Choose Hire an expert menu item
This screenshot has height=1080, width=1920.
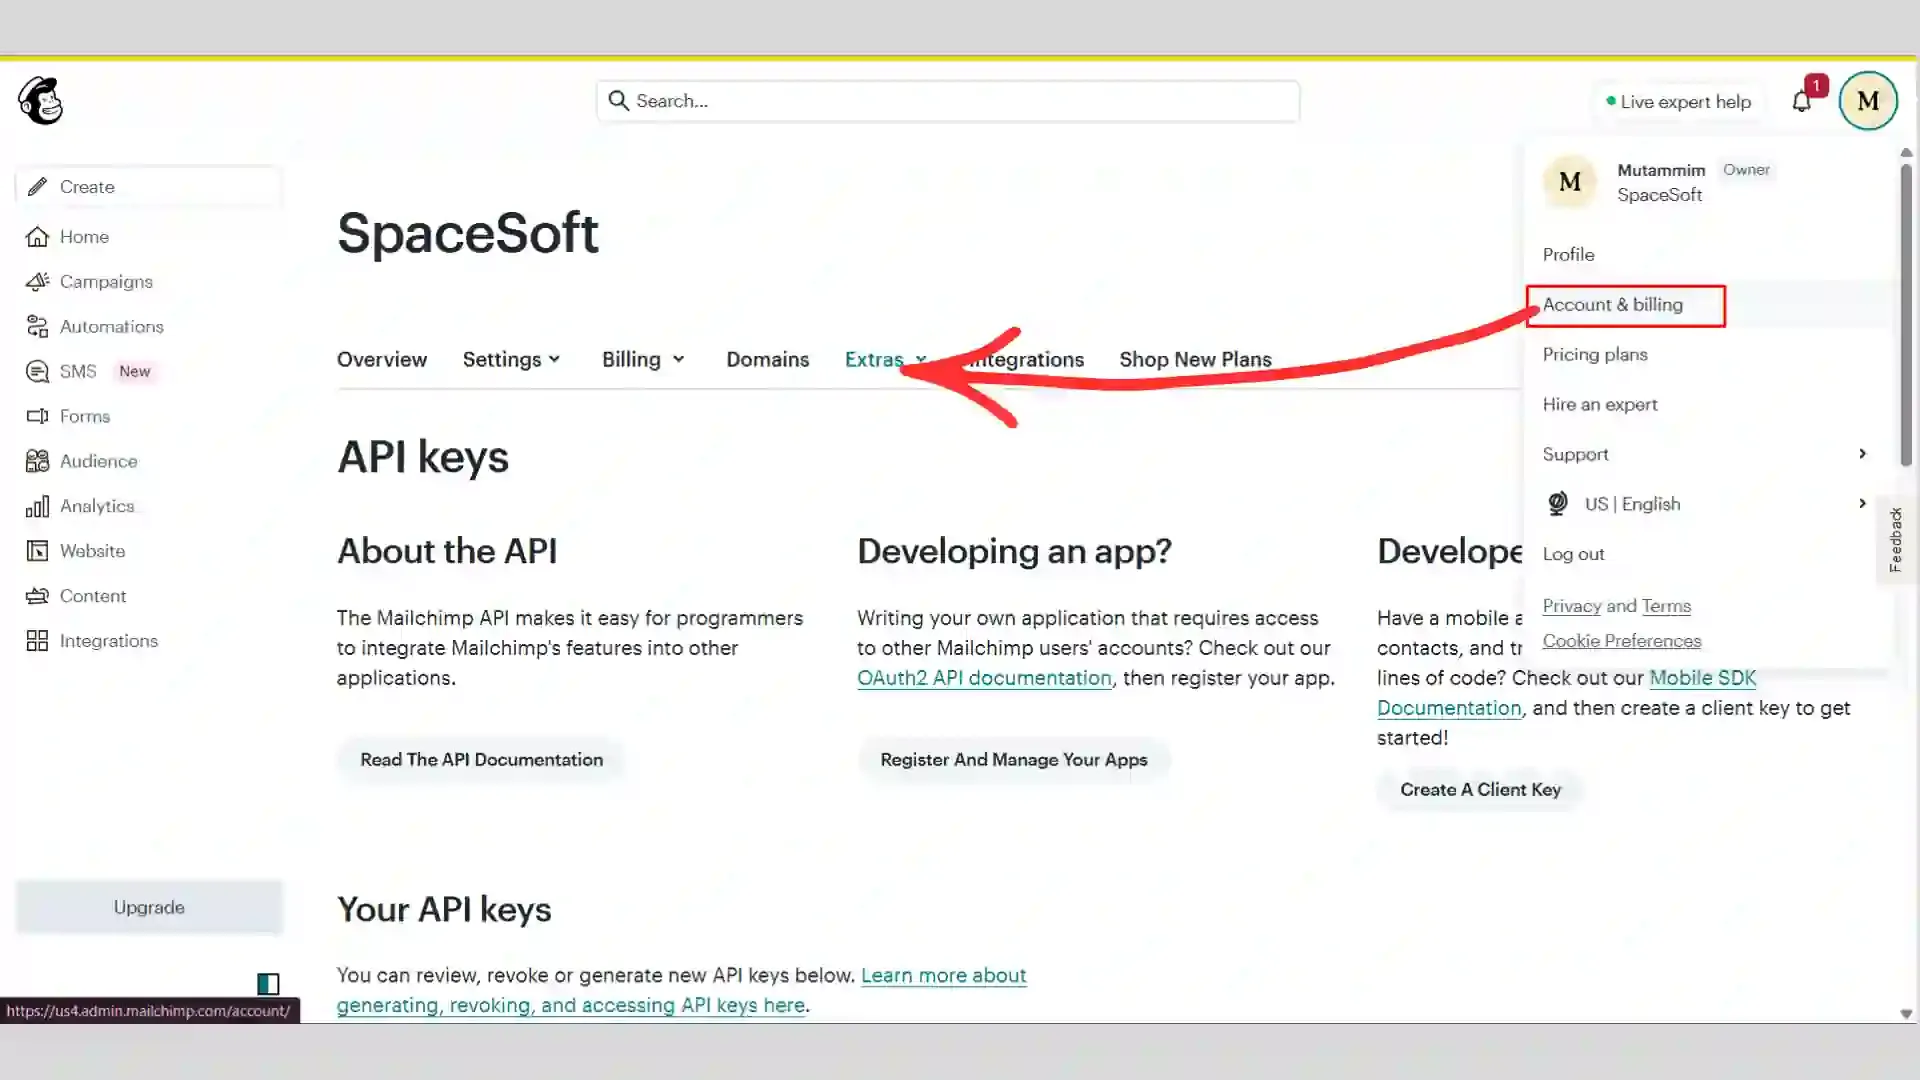(1600, 404)
